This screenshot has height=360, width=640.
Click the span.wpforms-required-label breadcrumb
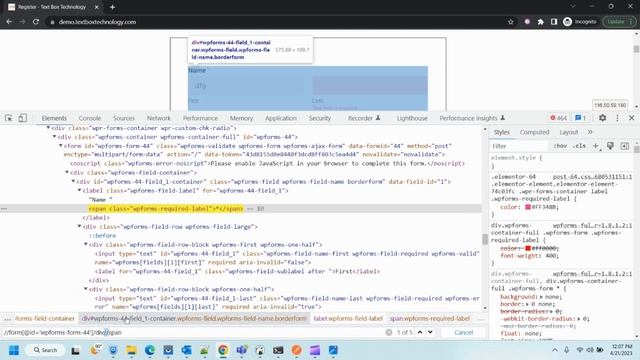pyautogui.click(x=429, y=318)
